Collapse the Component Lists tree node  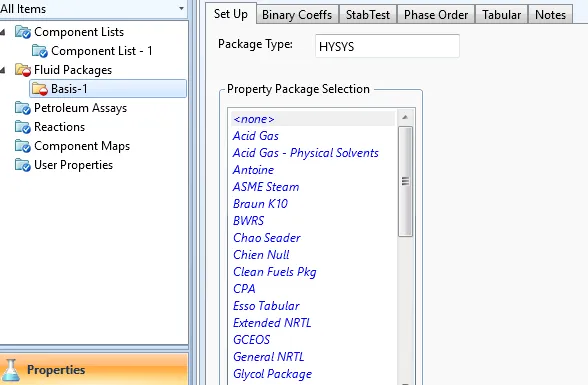[x=3, y=32]
